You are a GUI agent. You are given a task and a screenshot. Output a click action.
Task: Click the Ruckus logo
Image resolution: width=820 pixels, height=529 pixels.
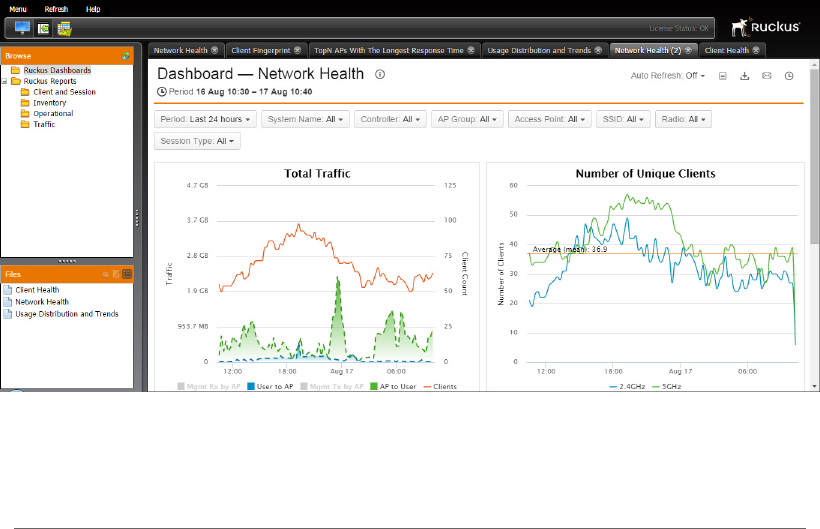(766, 27)
